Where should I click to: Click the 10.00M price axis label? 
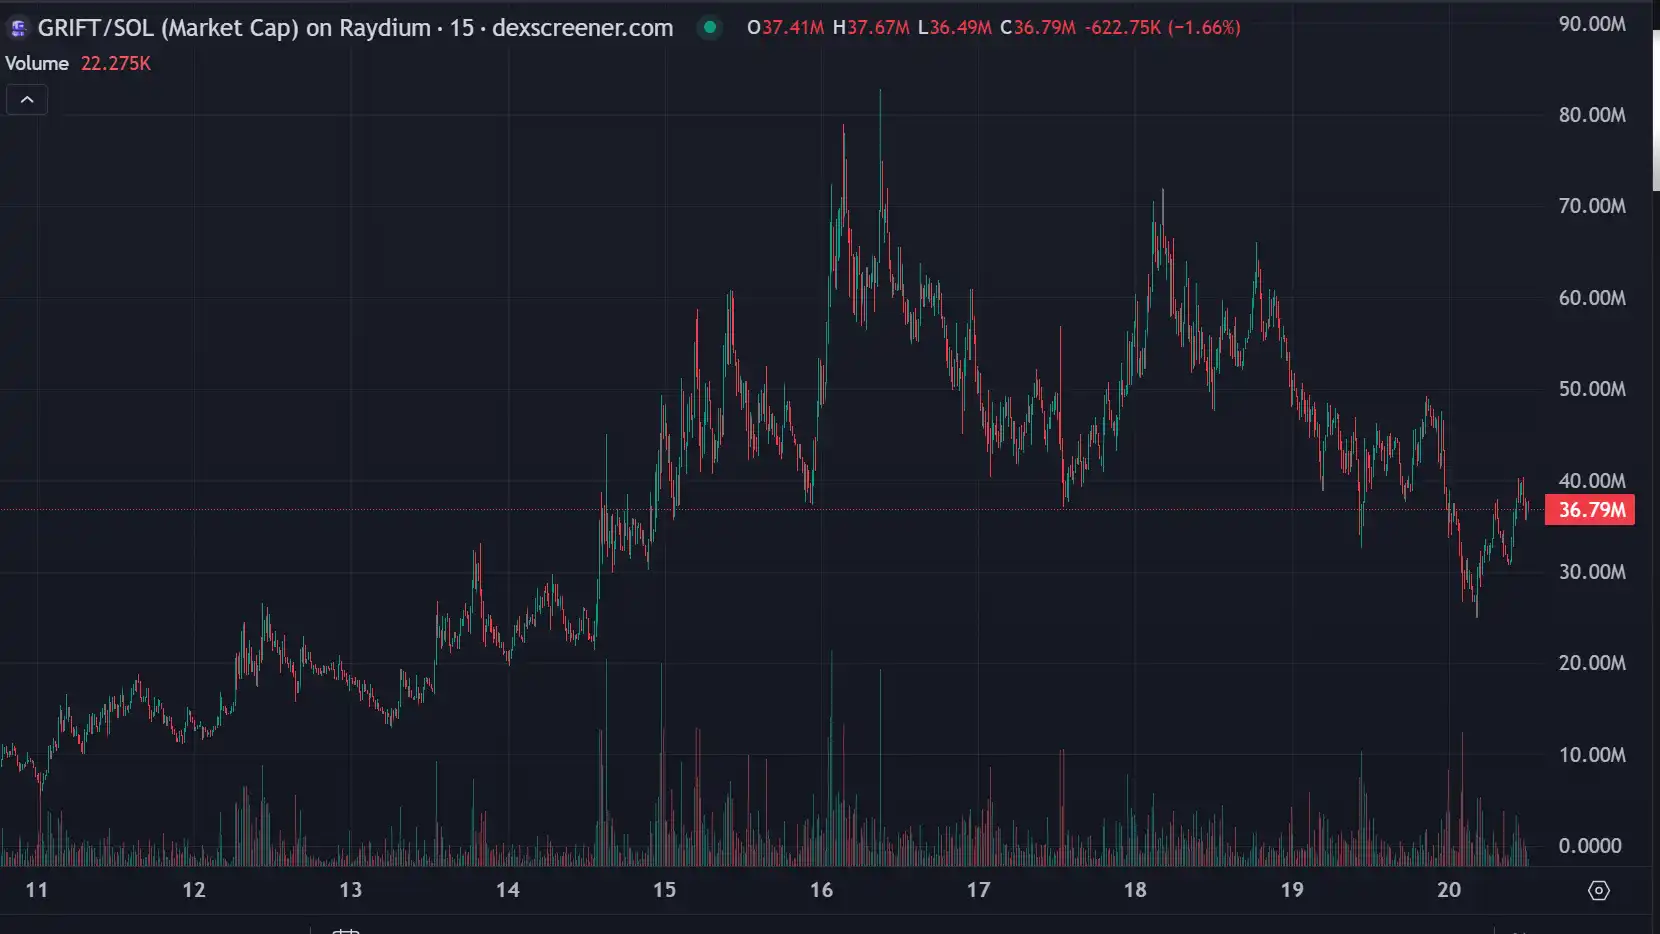click(1592, 755)
